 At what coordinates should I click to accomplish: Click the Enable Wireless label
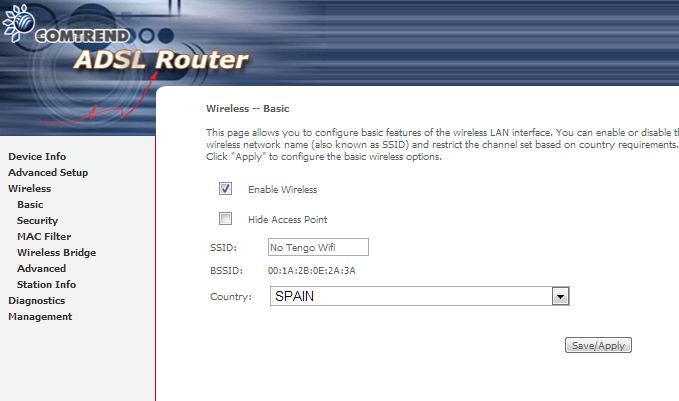coord(282,189)
